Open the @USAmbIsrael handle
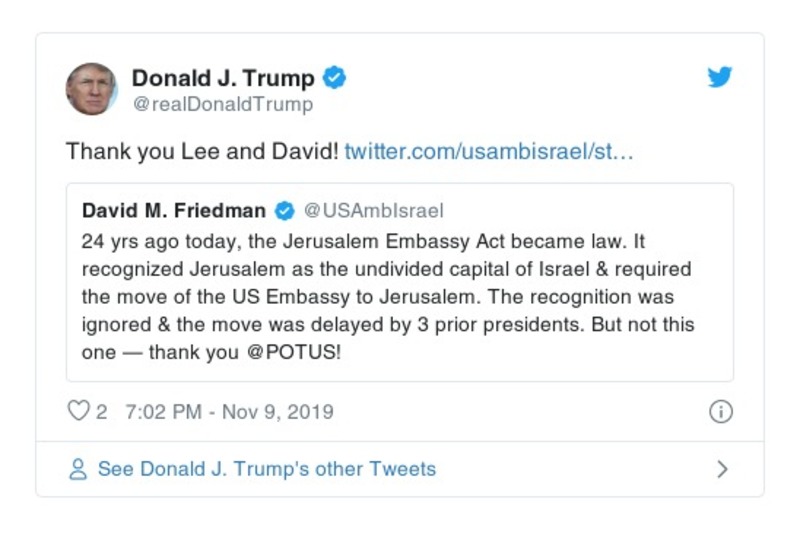 [372, 211]
